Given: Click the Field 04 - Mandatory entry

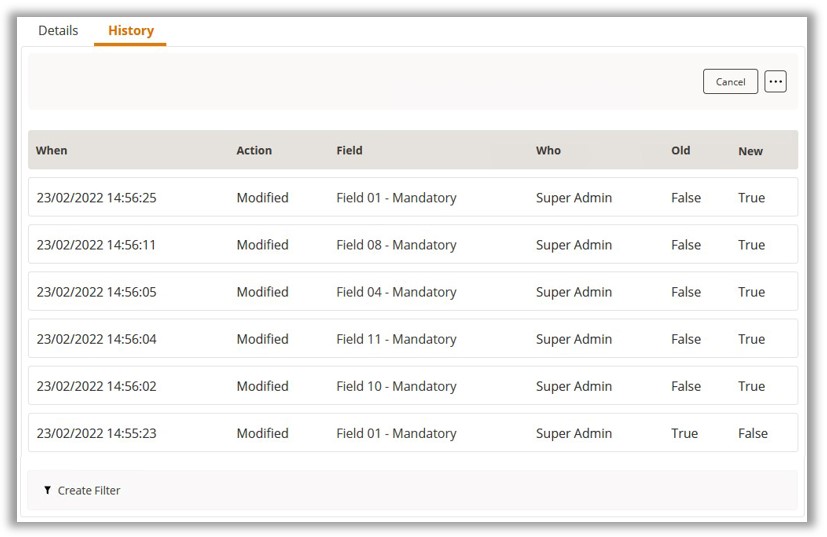Looking at the screenshot, I should point(396,292).
